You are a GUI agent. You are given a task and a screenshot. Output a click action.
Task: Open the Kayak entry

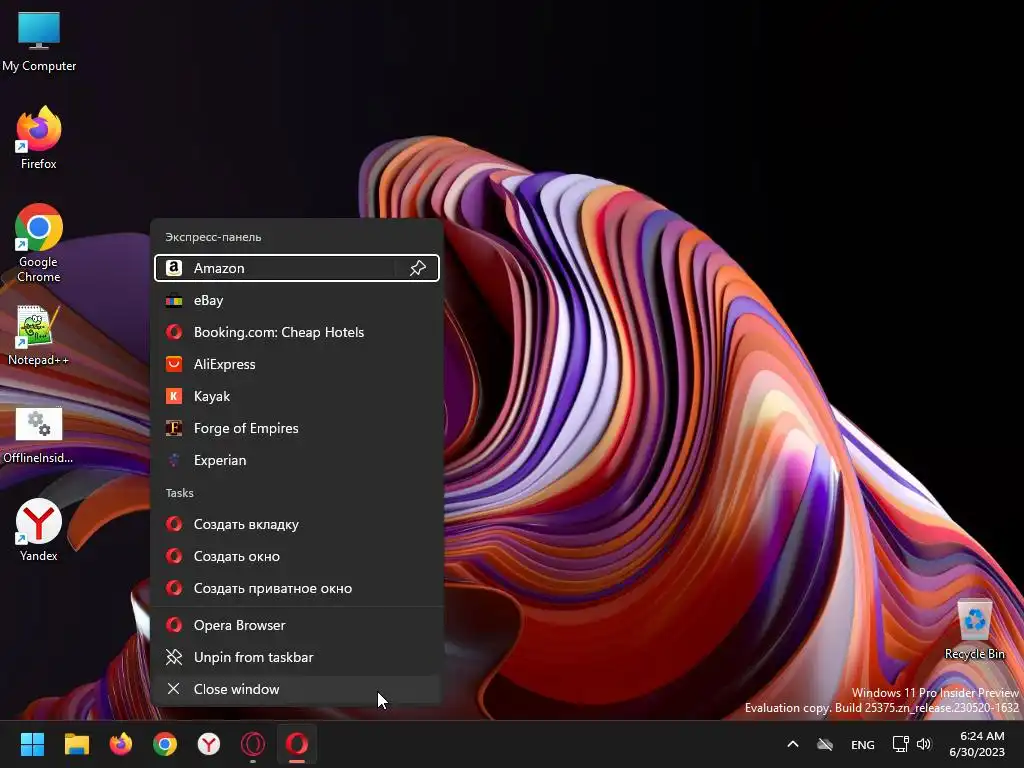coord(296,396)
